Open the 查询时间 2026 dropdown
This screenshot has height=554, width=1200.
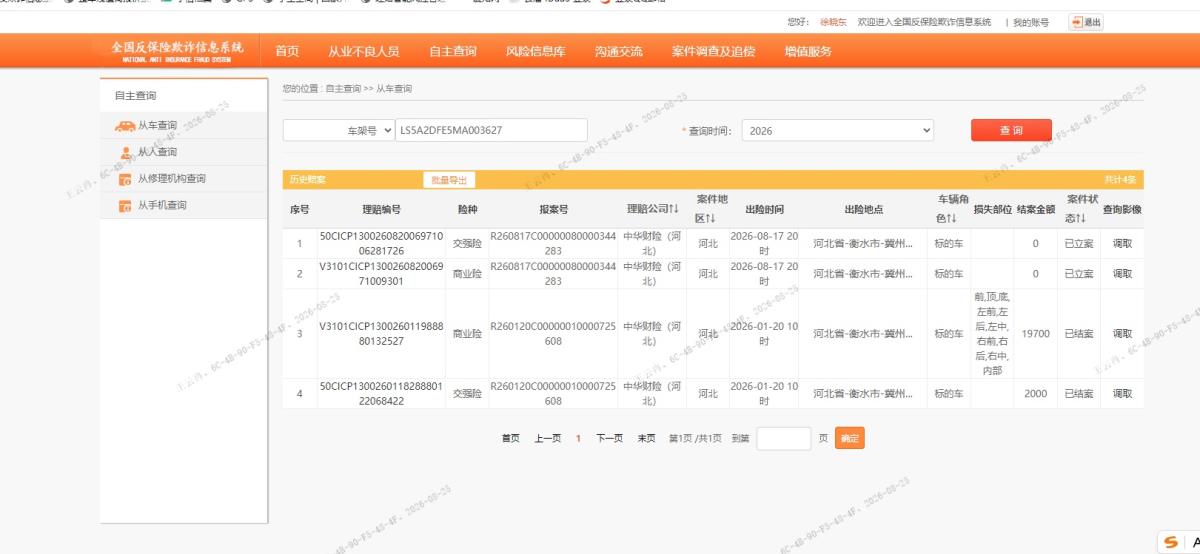[x=837, y=130]
